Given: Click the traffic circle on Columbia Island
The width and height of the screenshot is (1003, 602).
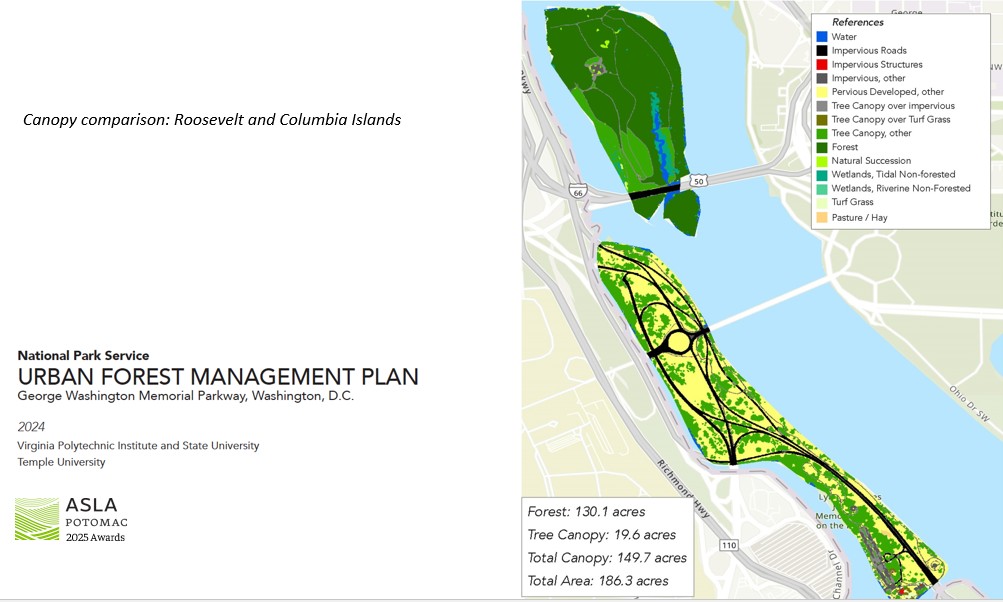Looking at the screenshot, I should click(x=678, y=343).
